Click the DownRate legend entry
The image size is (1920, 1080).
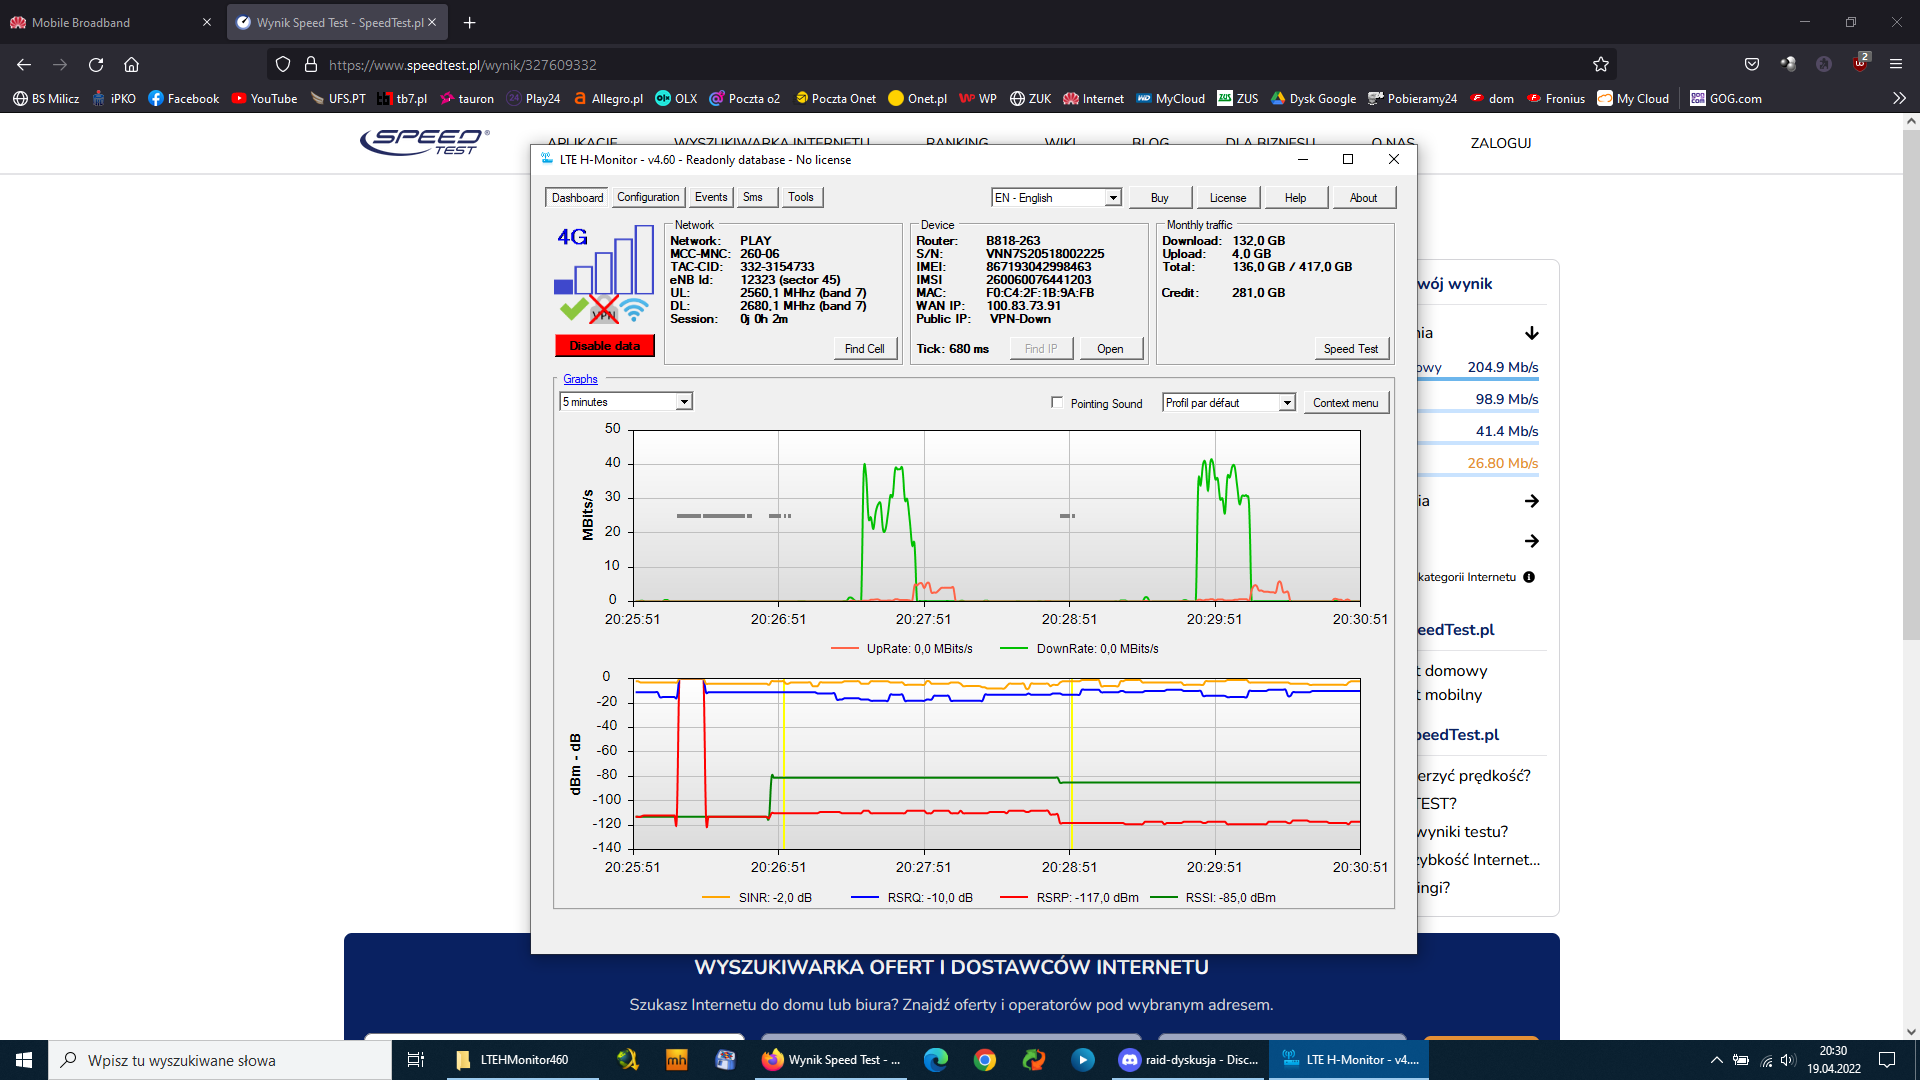point(1079,649)
